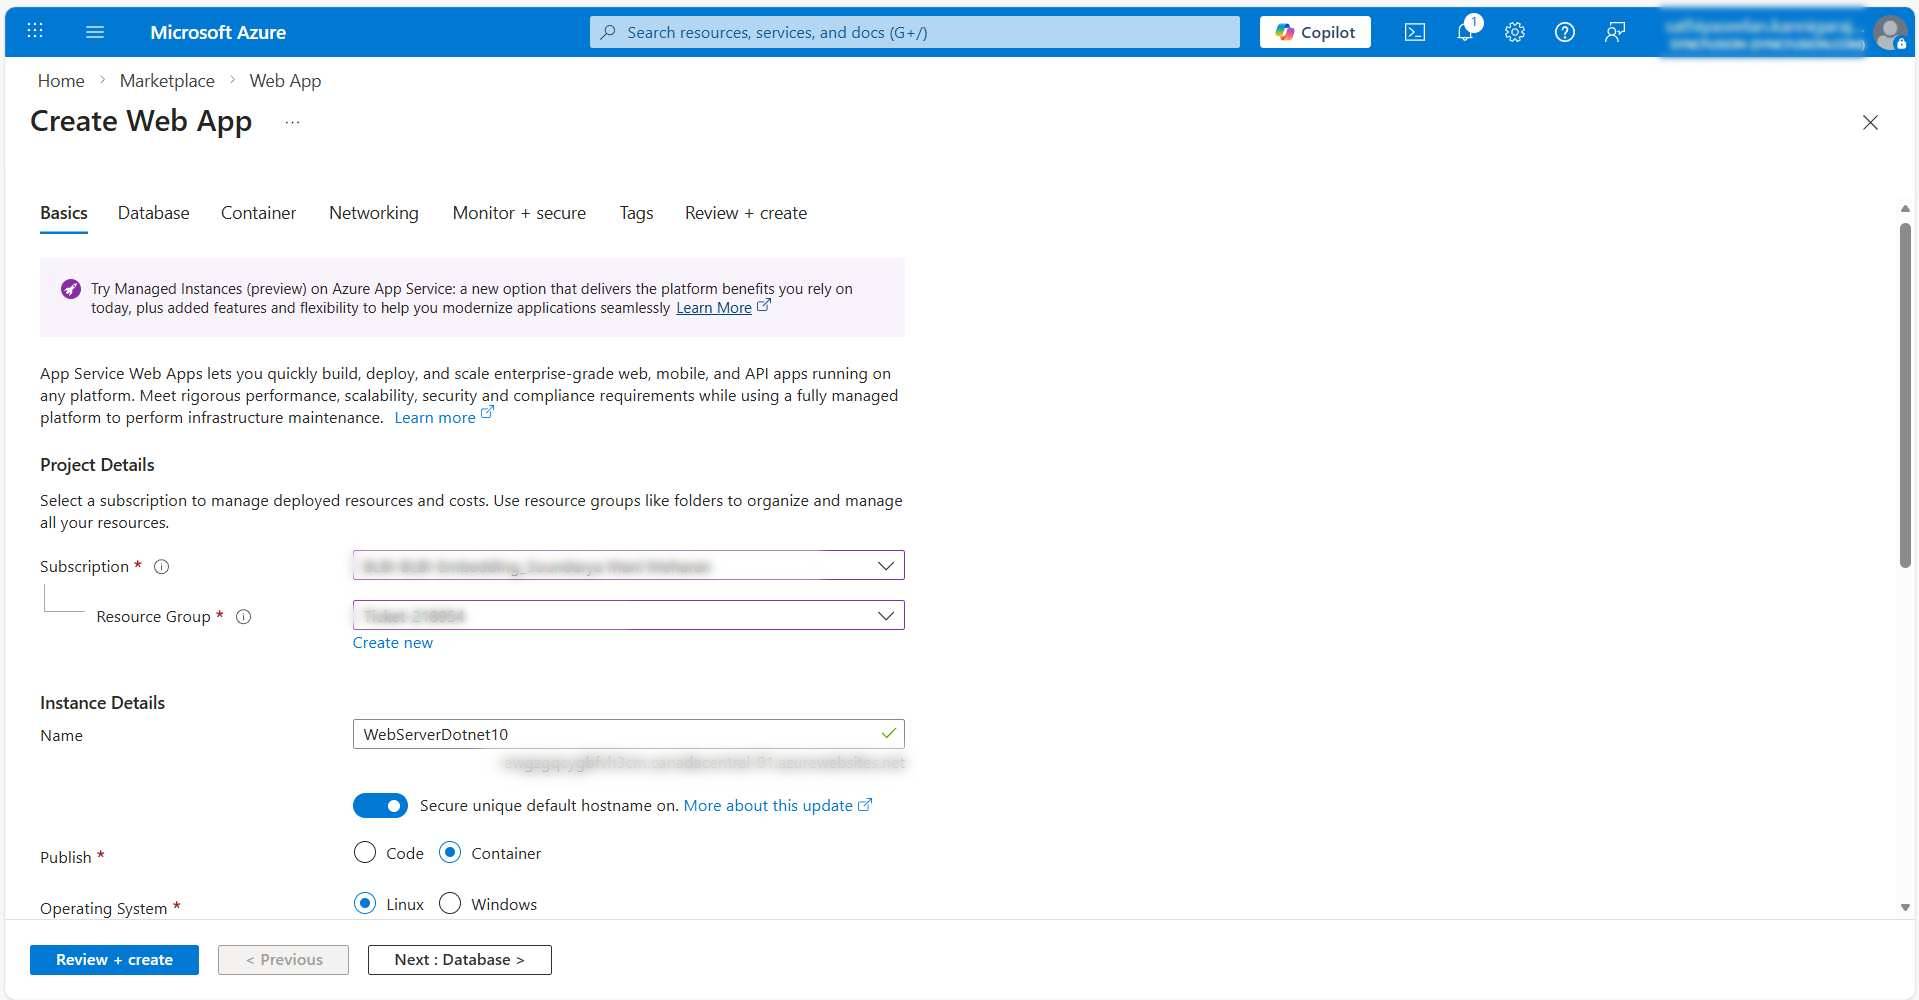This screenshot has height=1000, width=1919.
Task: Open Learn More about Managed Instances
Action: coord(714,308)
